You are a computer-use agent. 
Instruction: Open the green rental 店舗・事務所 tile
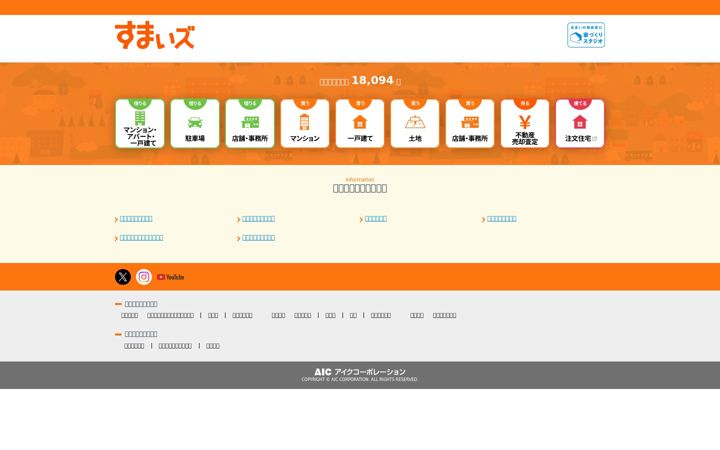(250, 124)
